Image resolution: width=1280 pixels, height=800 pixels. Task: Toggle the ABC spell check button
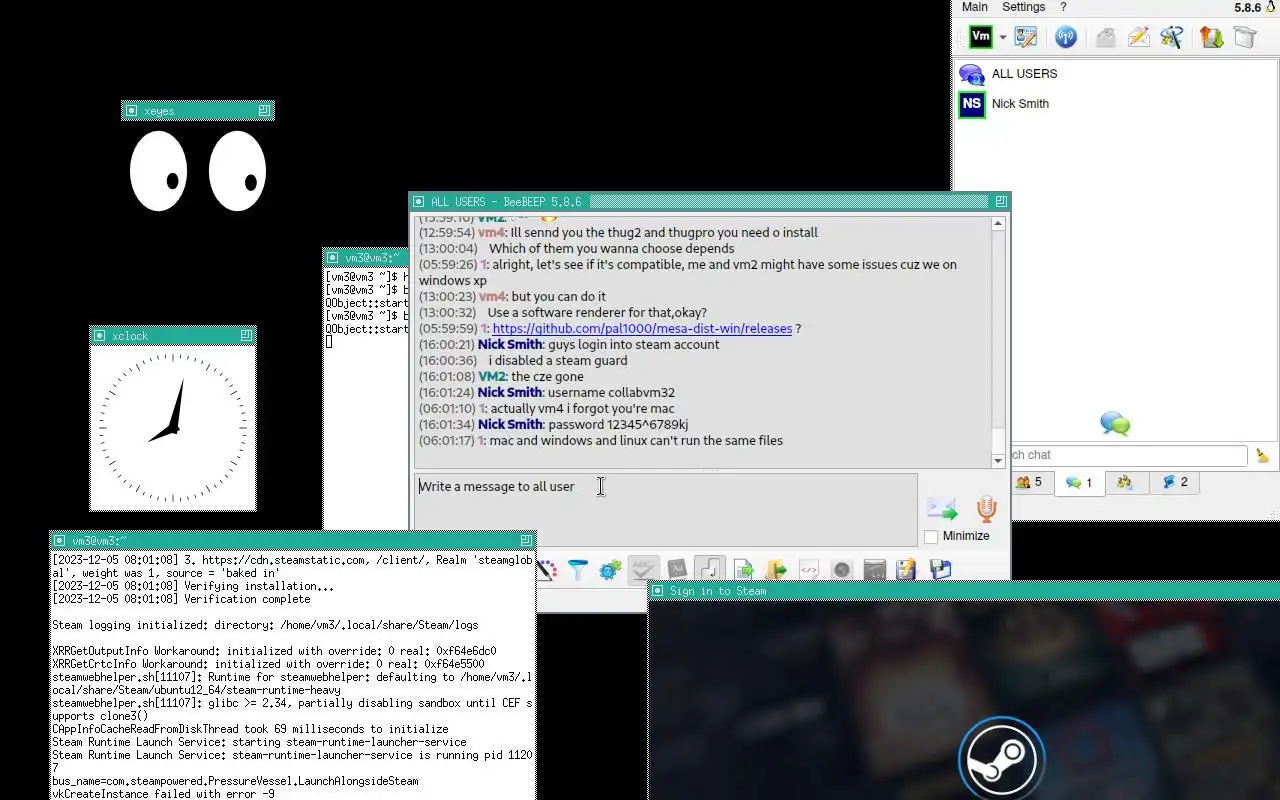[x=644, y=570]
